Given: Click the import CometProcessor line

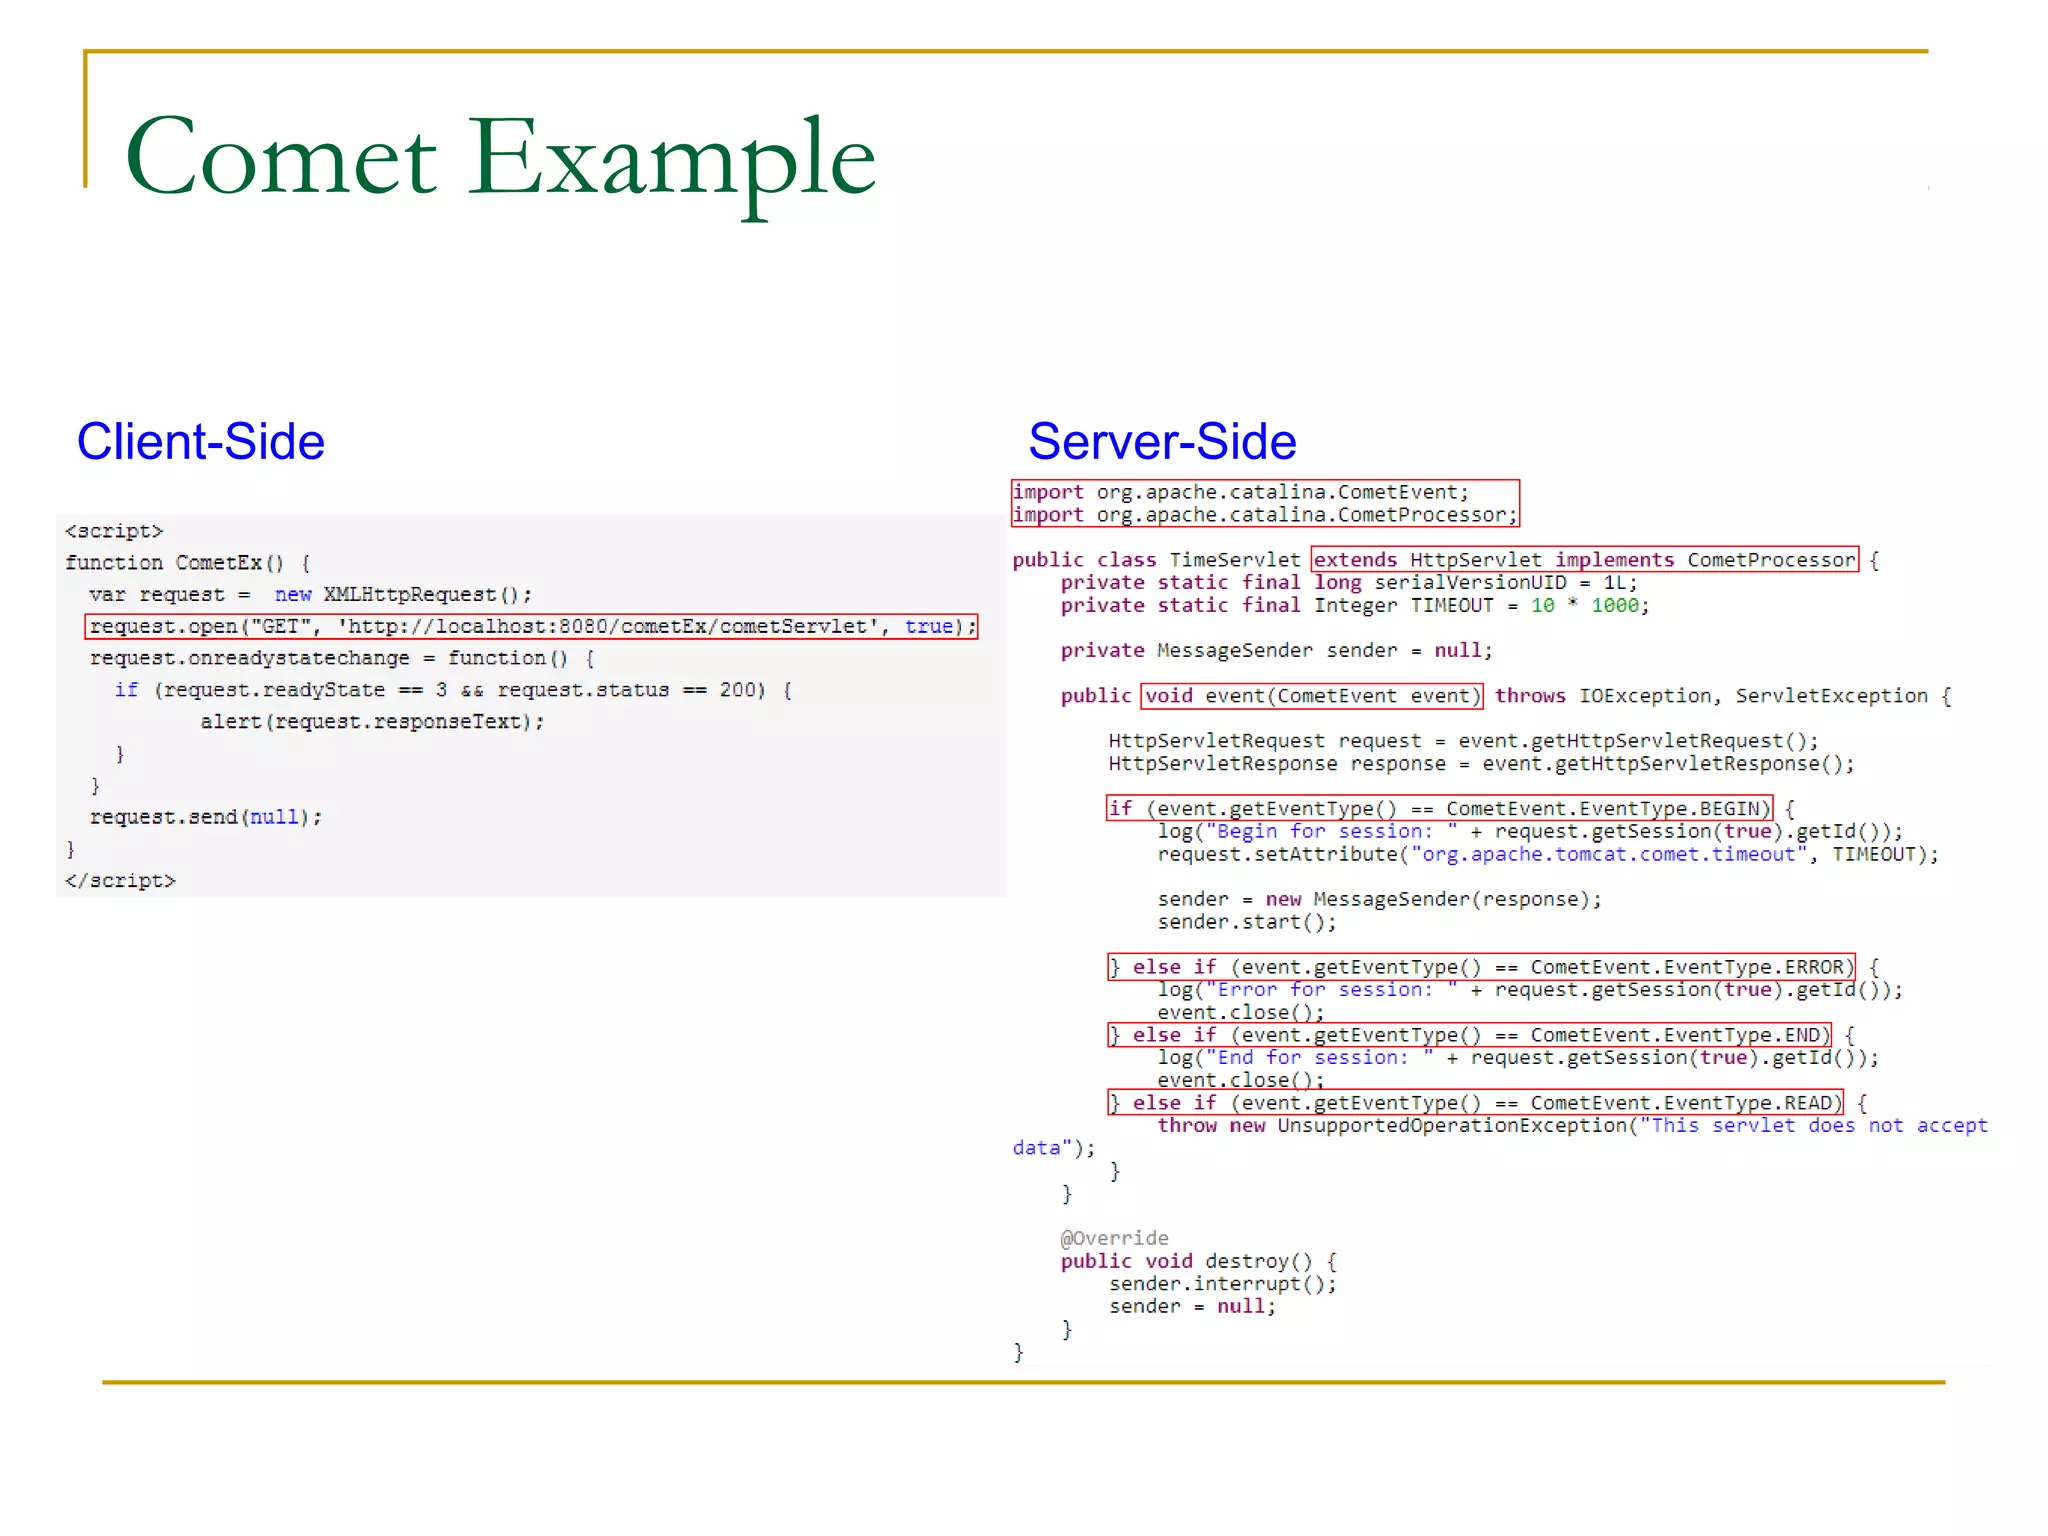Looking at the screenshot, I should 1265,515.
